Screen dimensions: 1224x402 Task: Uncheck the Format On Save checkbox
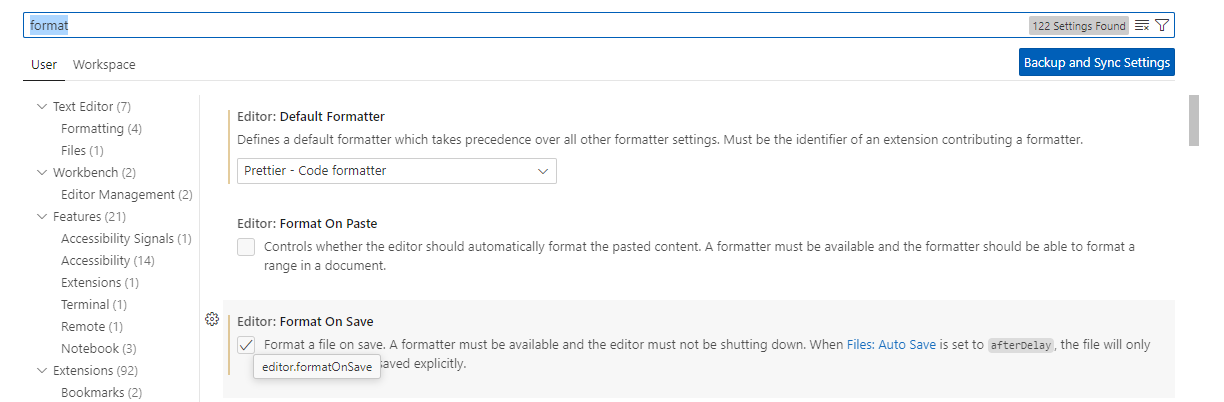(x=246, y=345)
